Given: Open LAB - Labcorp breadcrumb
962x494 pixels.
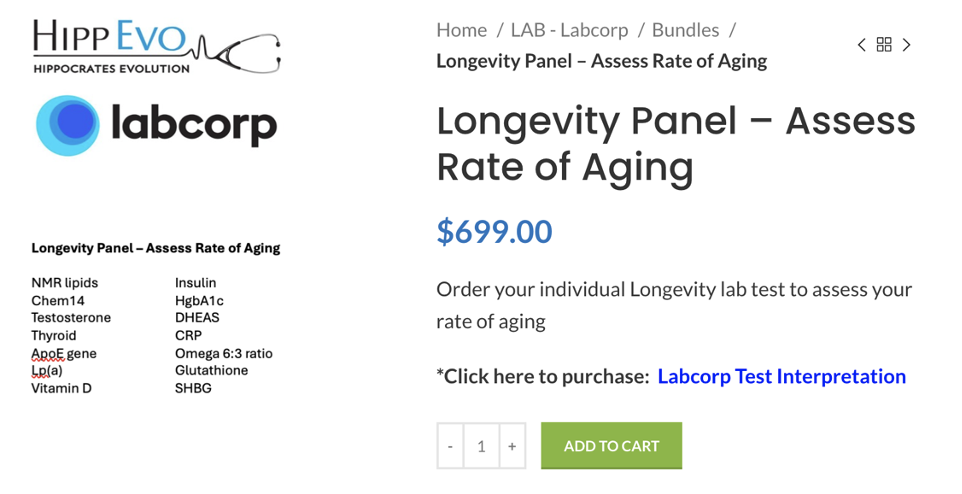Looking at the screenshot, I should point(569,30).
